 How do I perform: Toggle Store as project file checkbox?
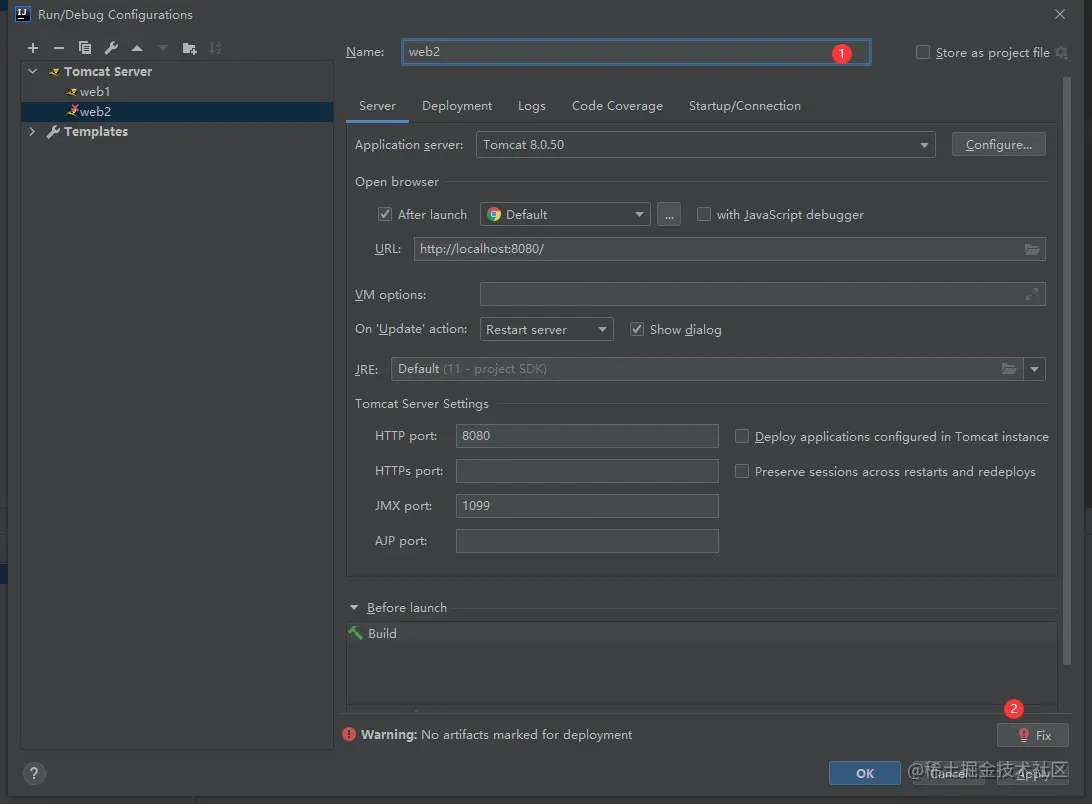coord(923,52)
